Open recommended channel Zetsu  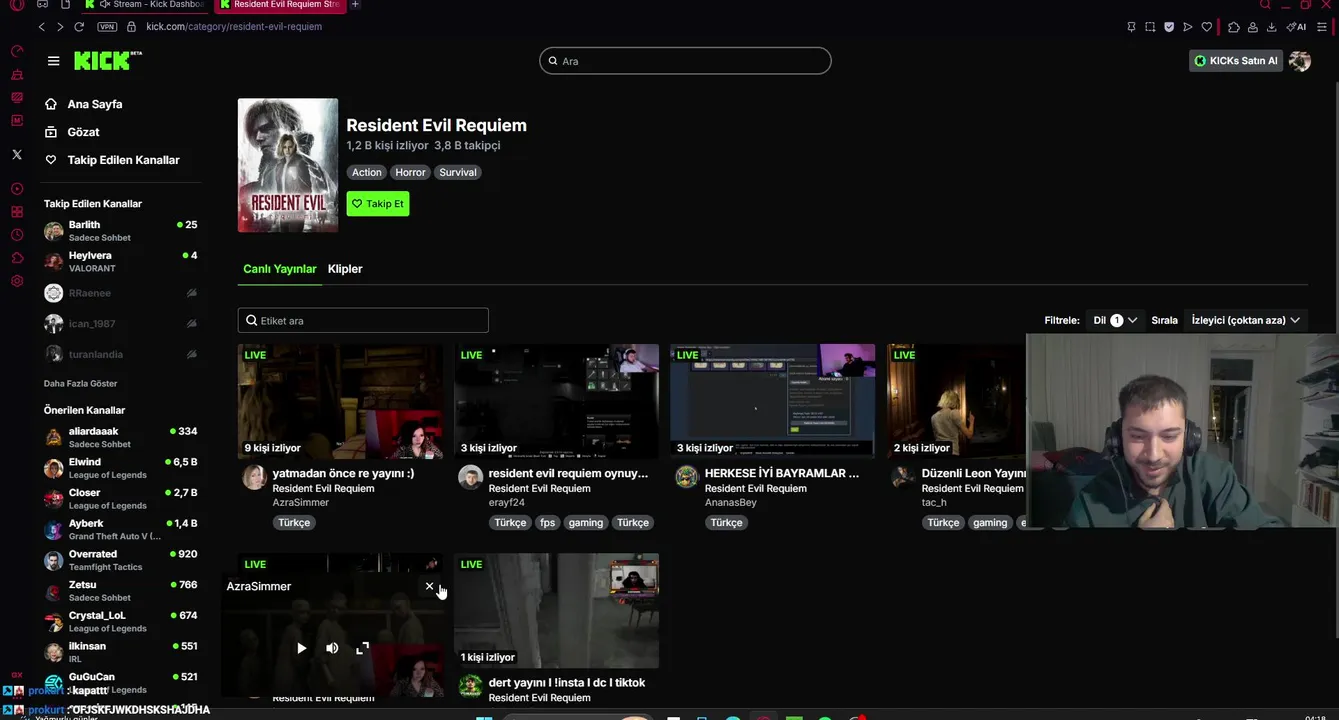tap(120, 590)
